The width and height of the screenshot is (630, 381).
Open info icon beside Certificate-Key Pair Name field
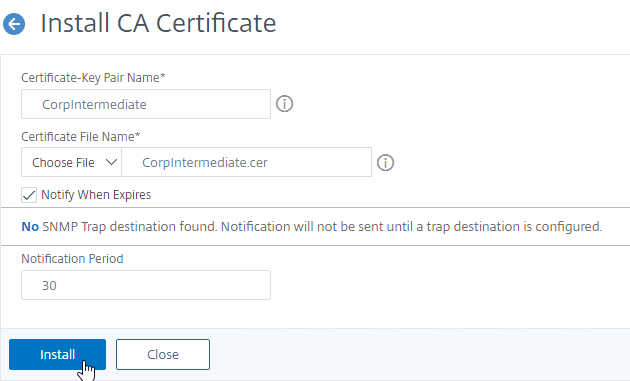(x=284, y=104)
